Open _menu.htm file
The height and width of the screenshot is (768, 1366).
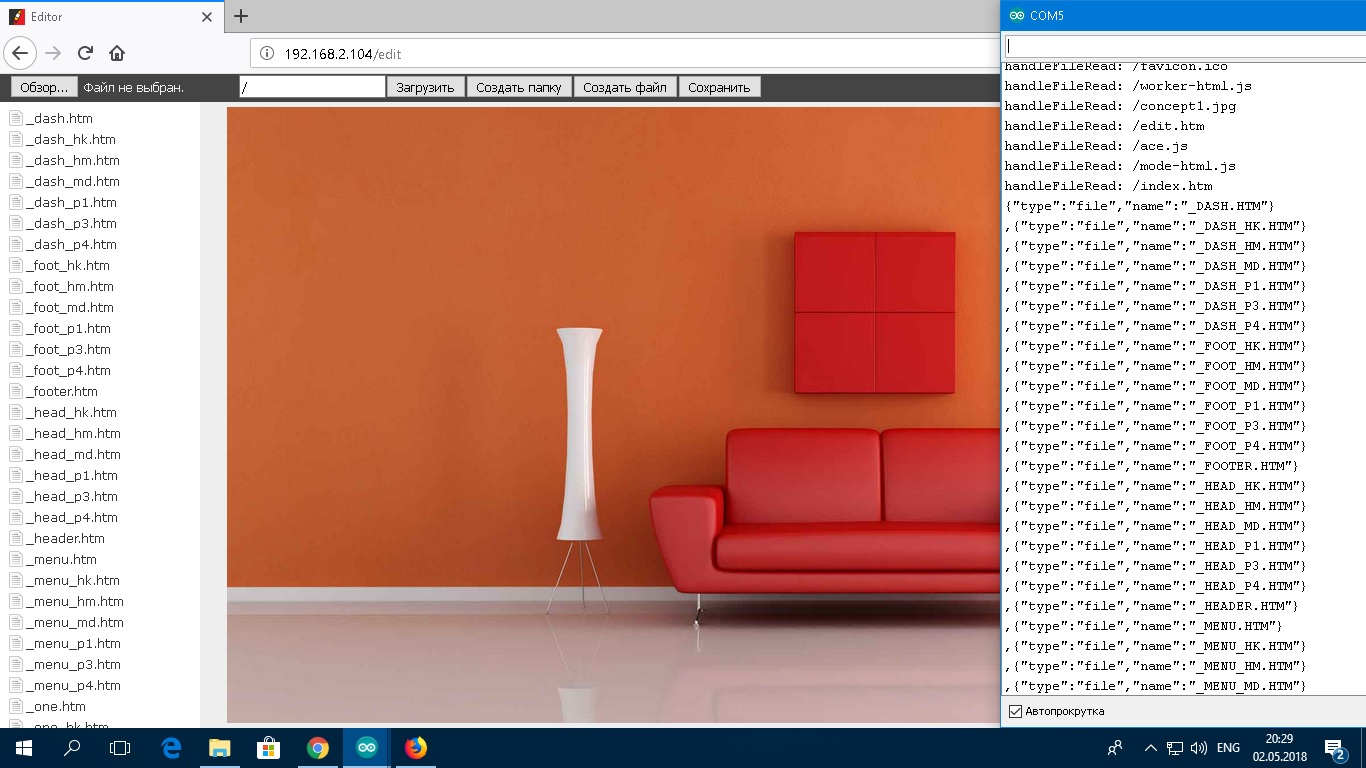(61, 559)
